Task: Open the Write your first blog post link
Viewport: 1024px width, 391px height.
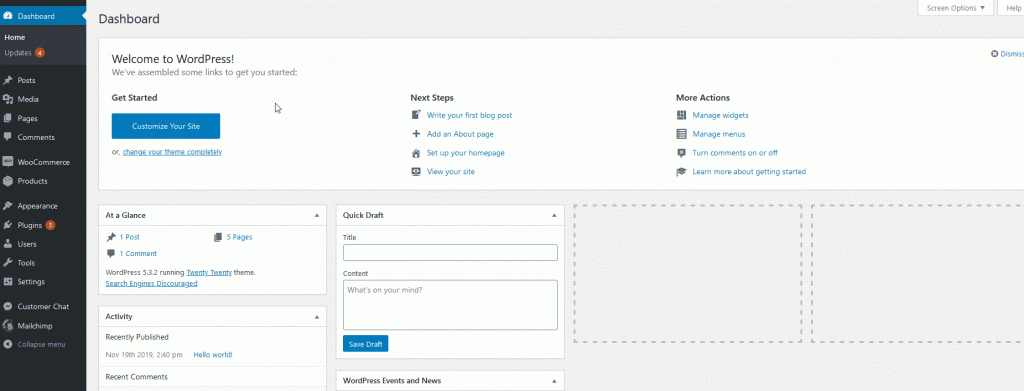Action: 469,115
